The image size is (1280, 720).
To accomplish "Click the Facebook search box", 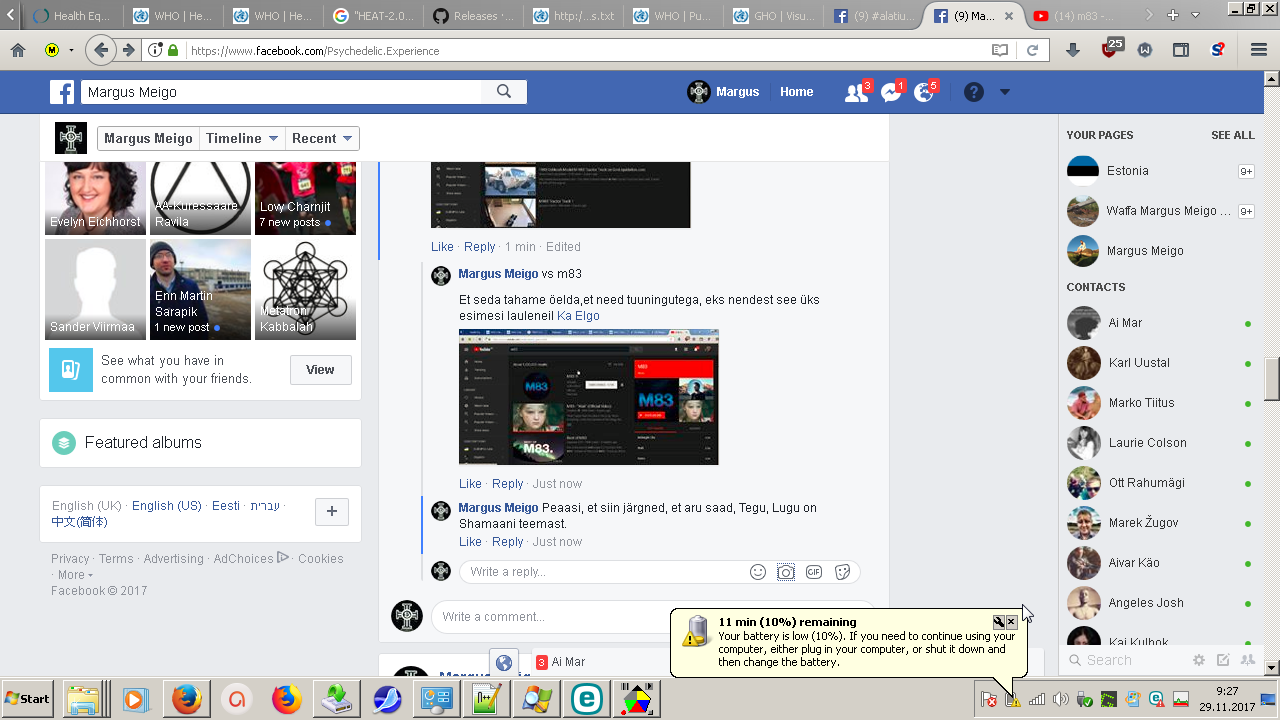I will point(281,92).
